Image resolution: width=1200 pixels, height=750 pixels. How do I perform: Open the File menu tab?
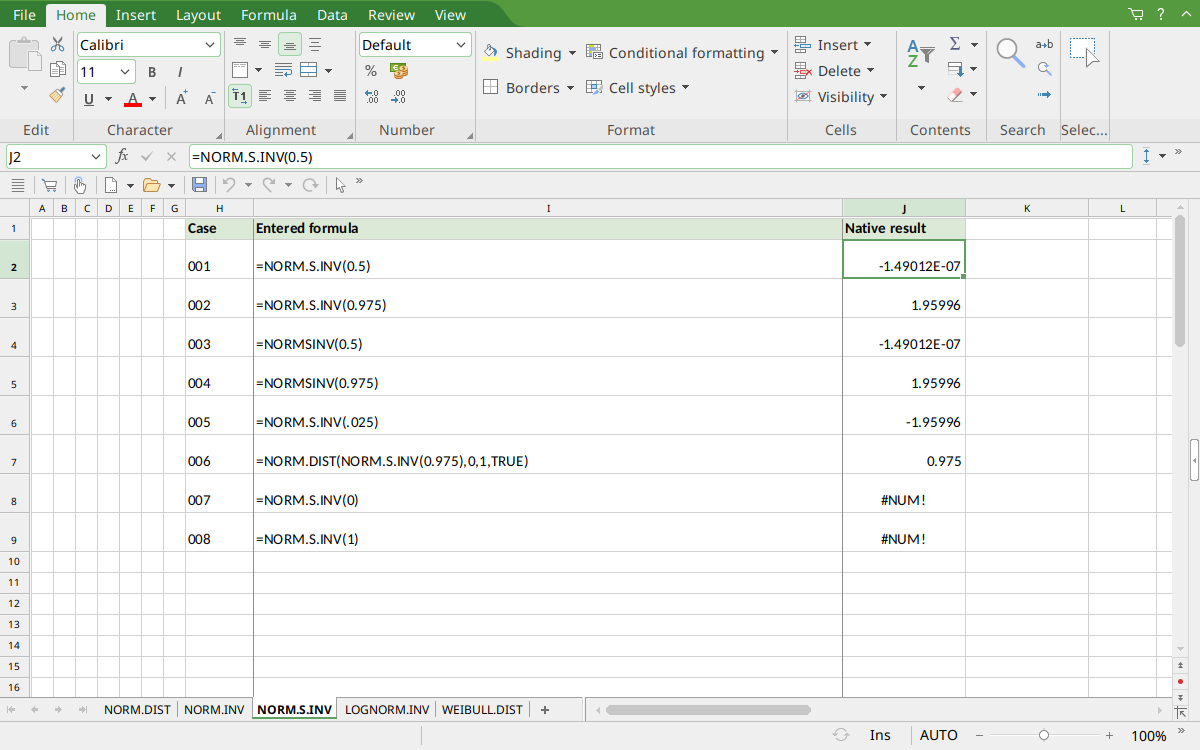tap(24, 15)
